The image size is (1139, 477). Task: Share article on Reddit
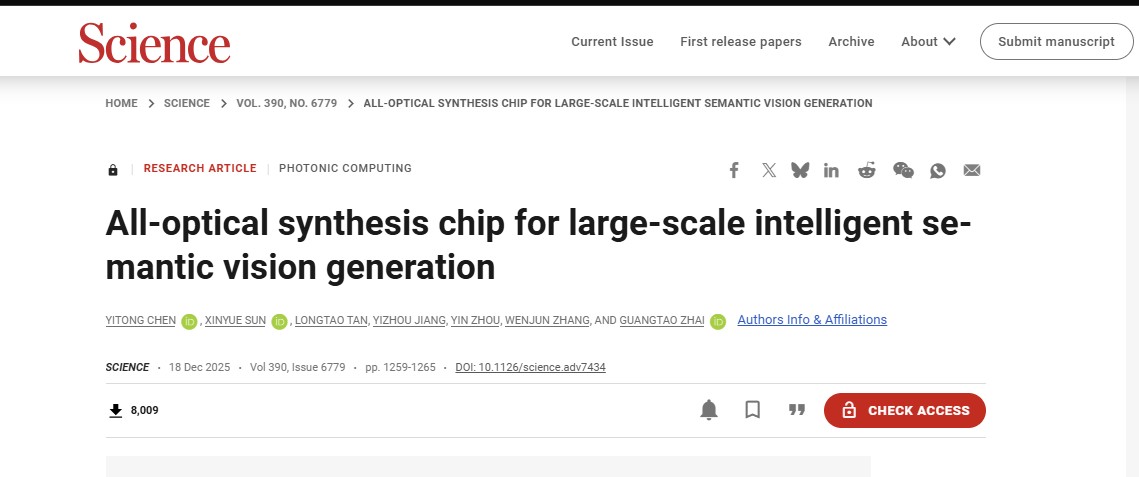[866, 170]
